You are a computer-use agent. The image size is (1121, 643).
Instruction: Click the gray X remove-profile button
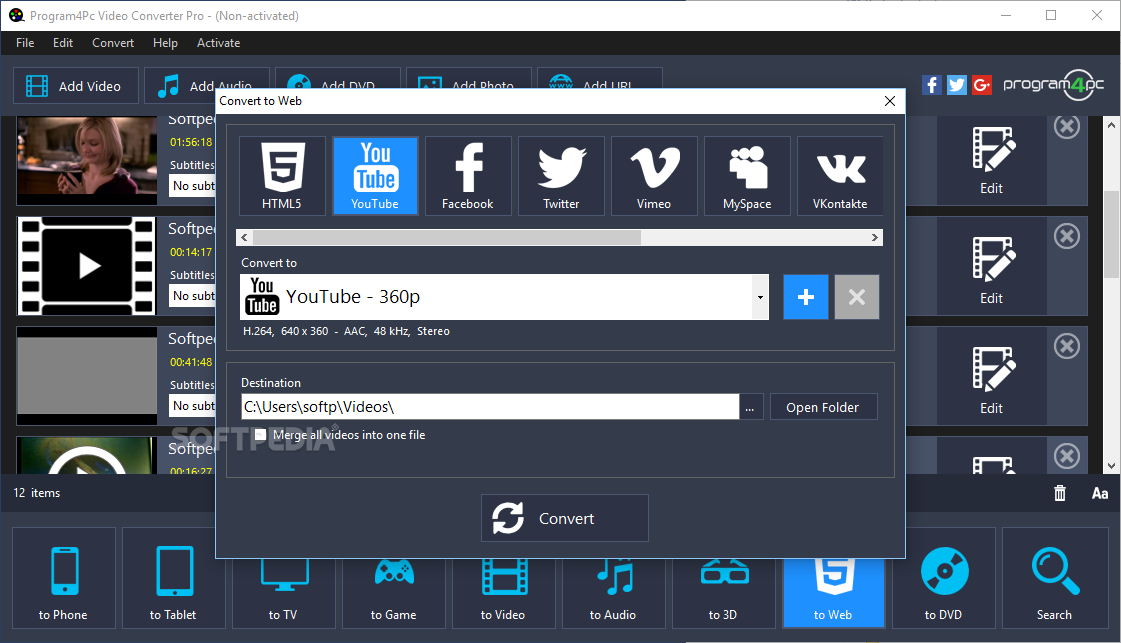tap(856, 297)
